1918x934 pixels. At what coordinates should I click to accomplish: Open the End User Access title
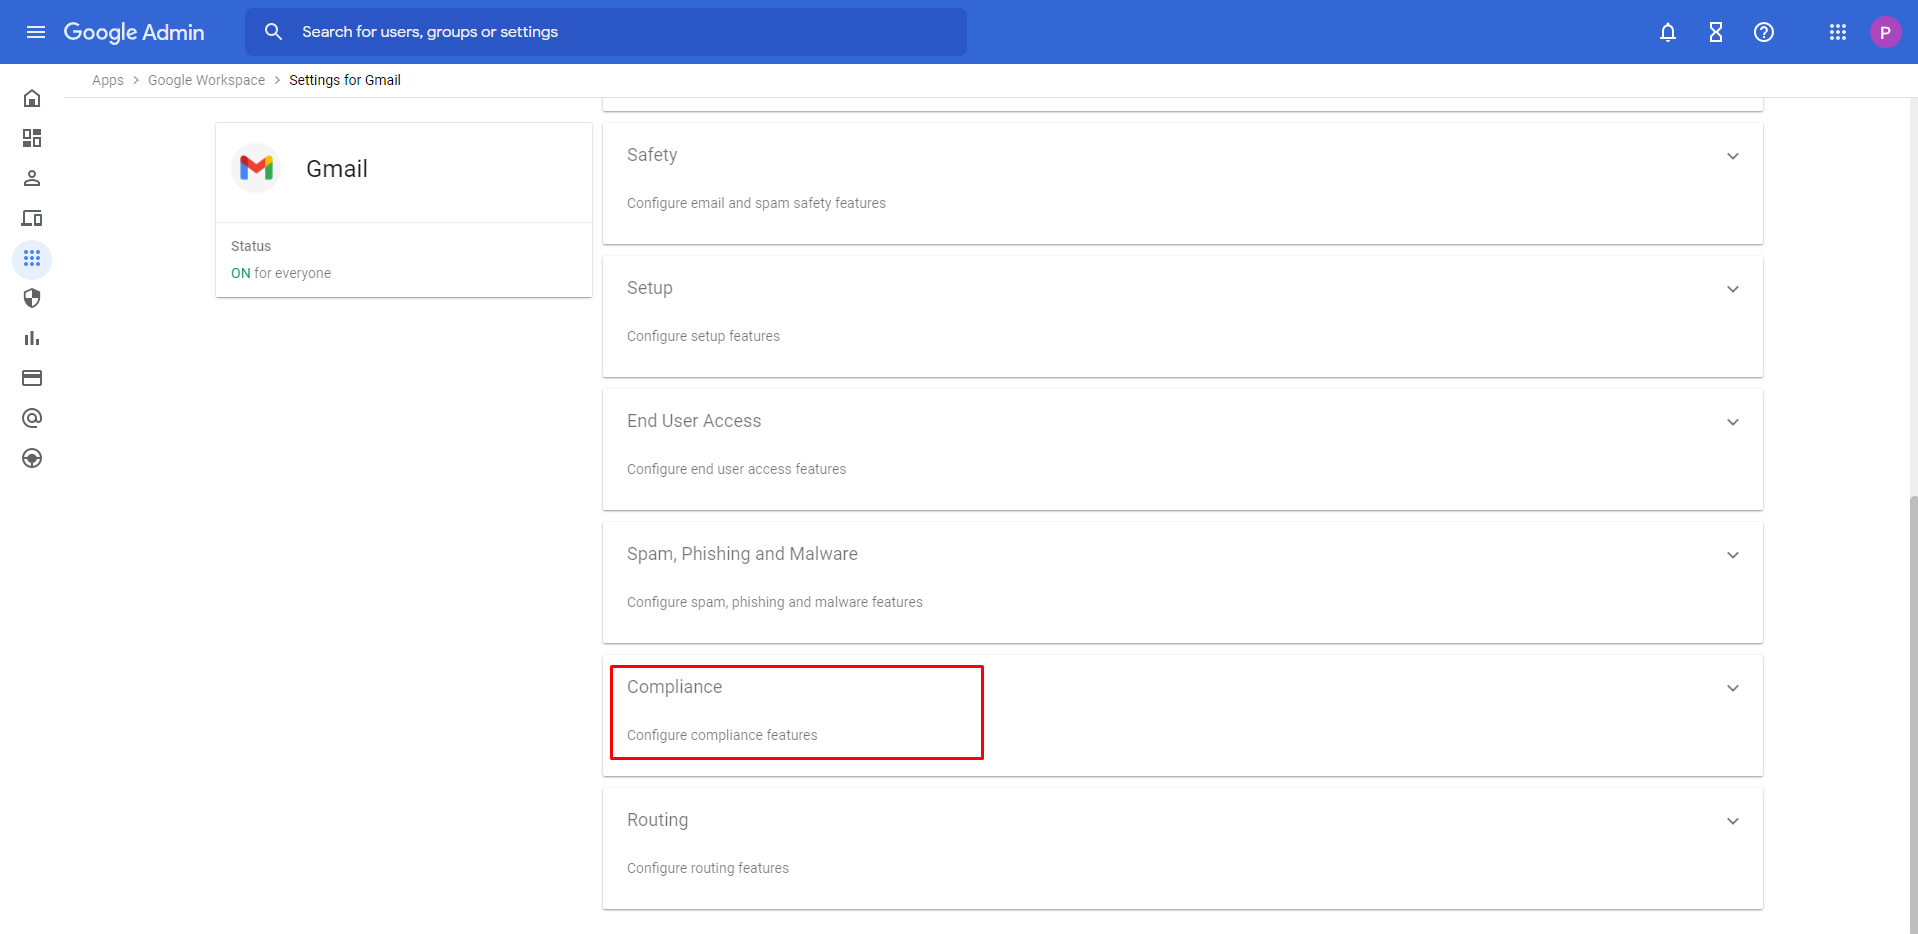(694, 421)
